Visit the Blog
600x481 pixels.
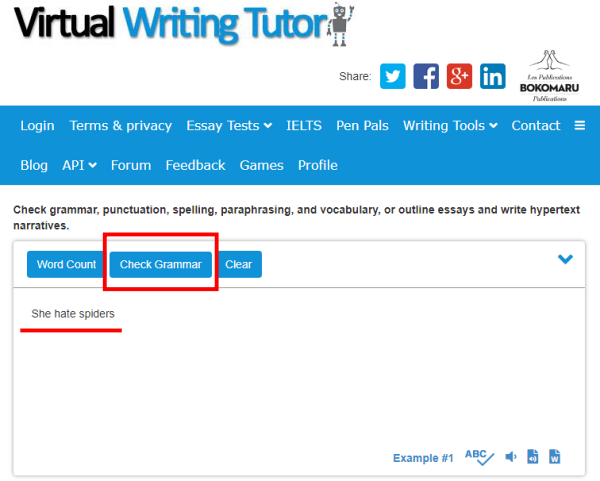click(34, 165)
